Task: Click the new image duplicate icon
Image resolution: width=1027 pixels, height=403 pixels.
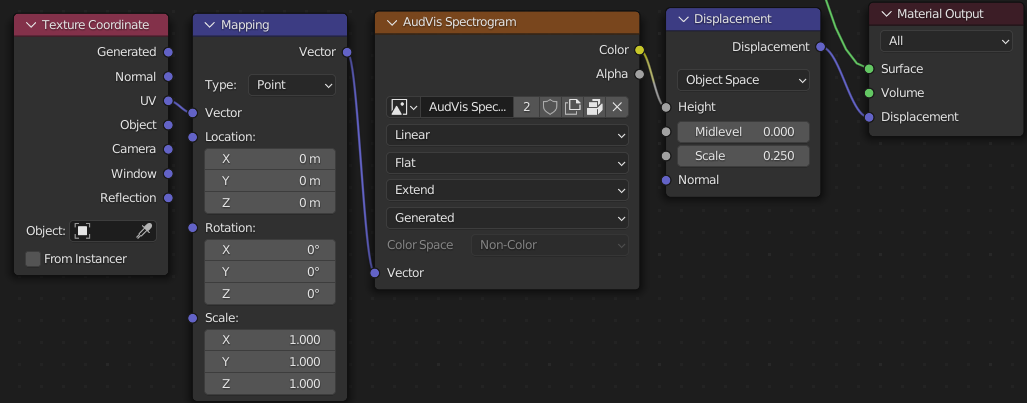Action: coord(572,107)
